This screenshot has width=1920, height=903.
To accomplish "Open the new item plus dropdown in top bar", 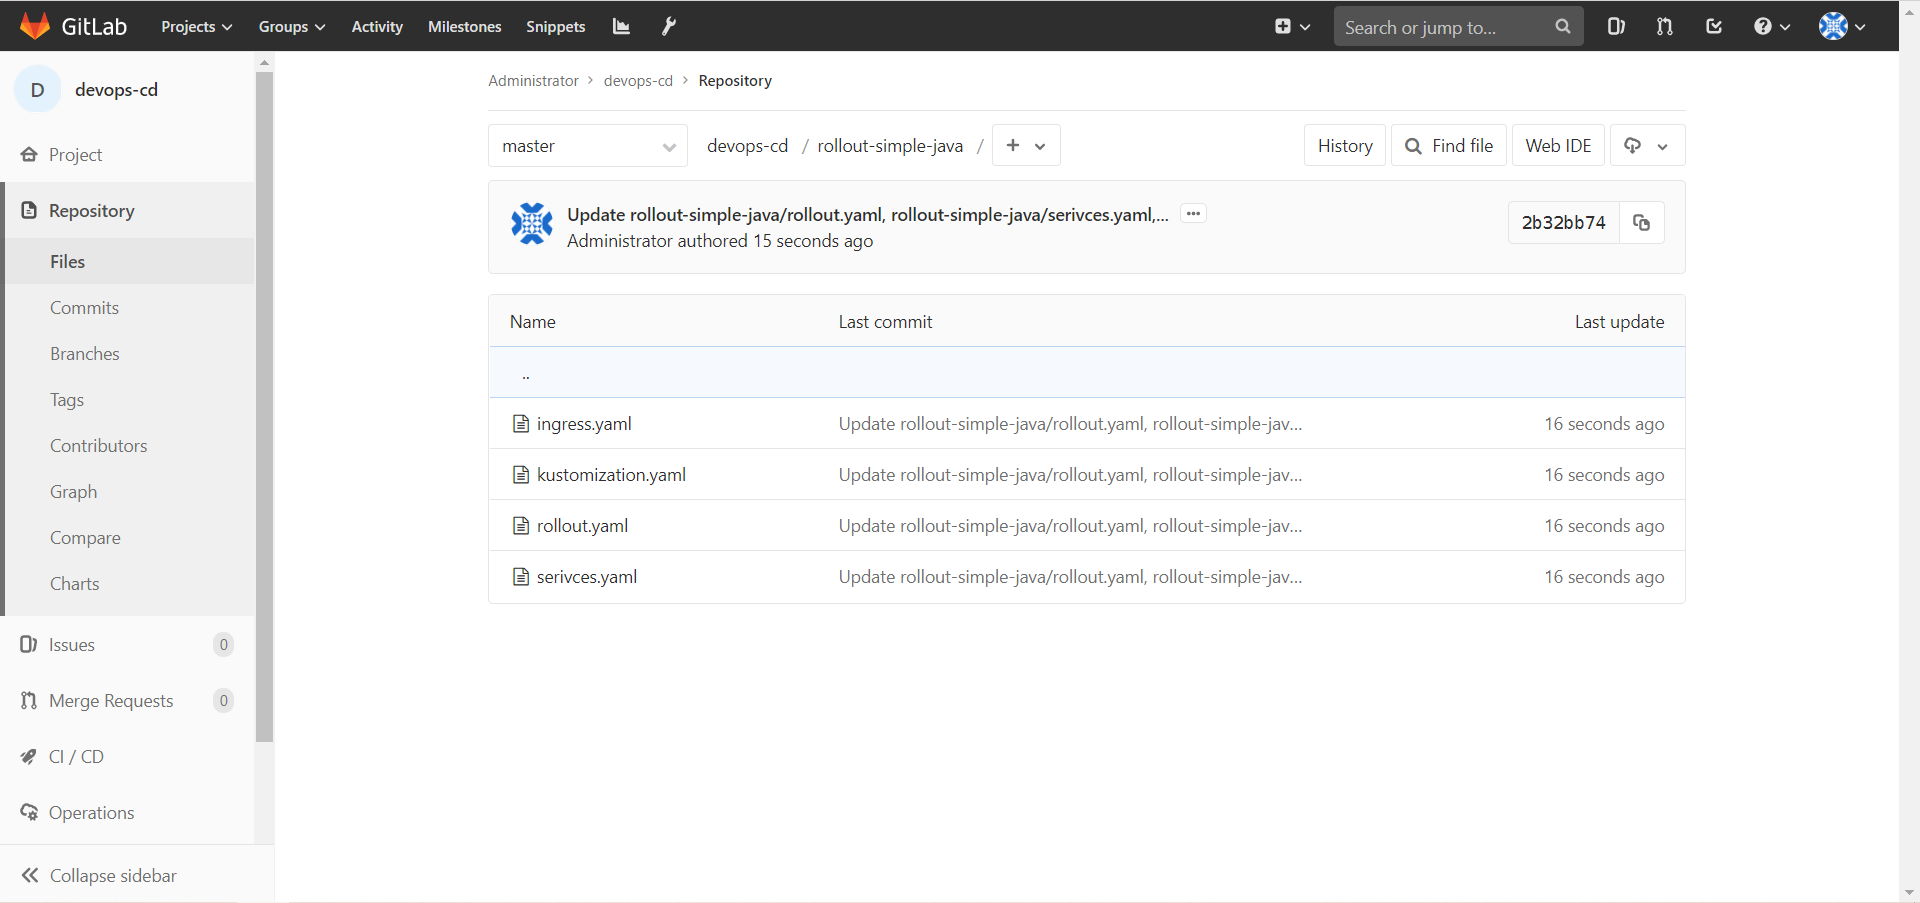I will 1292,27.
